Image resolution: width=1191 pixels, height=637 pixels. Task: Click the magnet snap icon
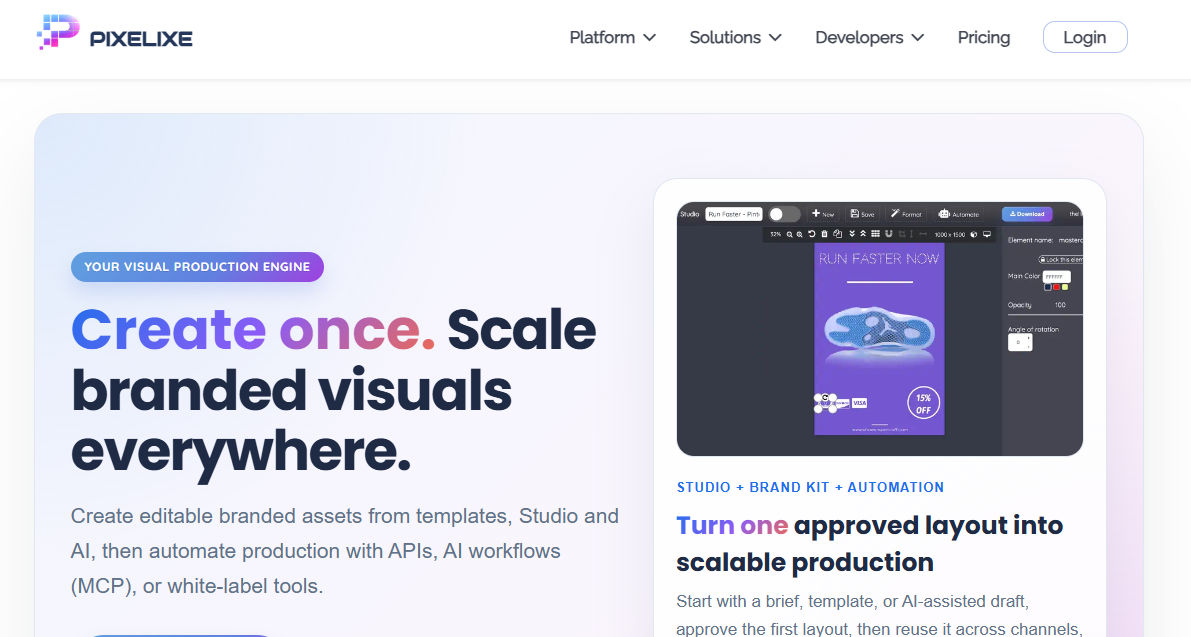point(889,234)
